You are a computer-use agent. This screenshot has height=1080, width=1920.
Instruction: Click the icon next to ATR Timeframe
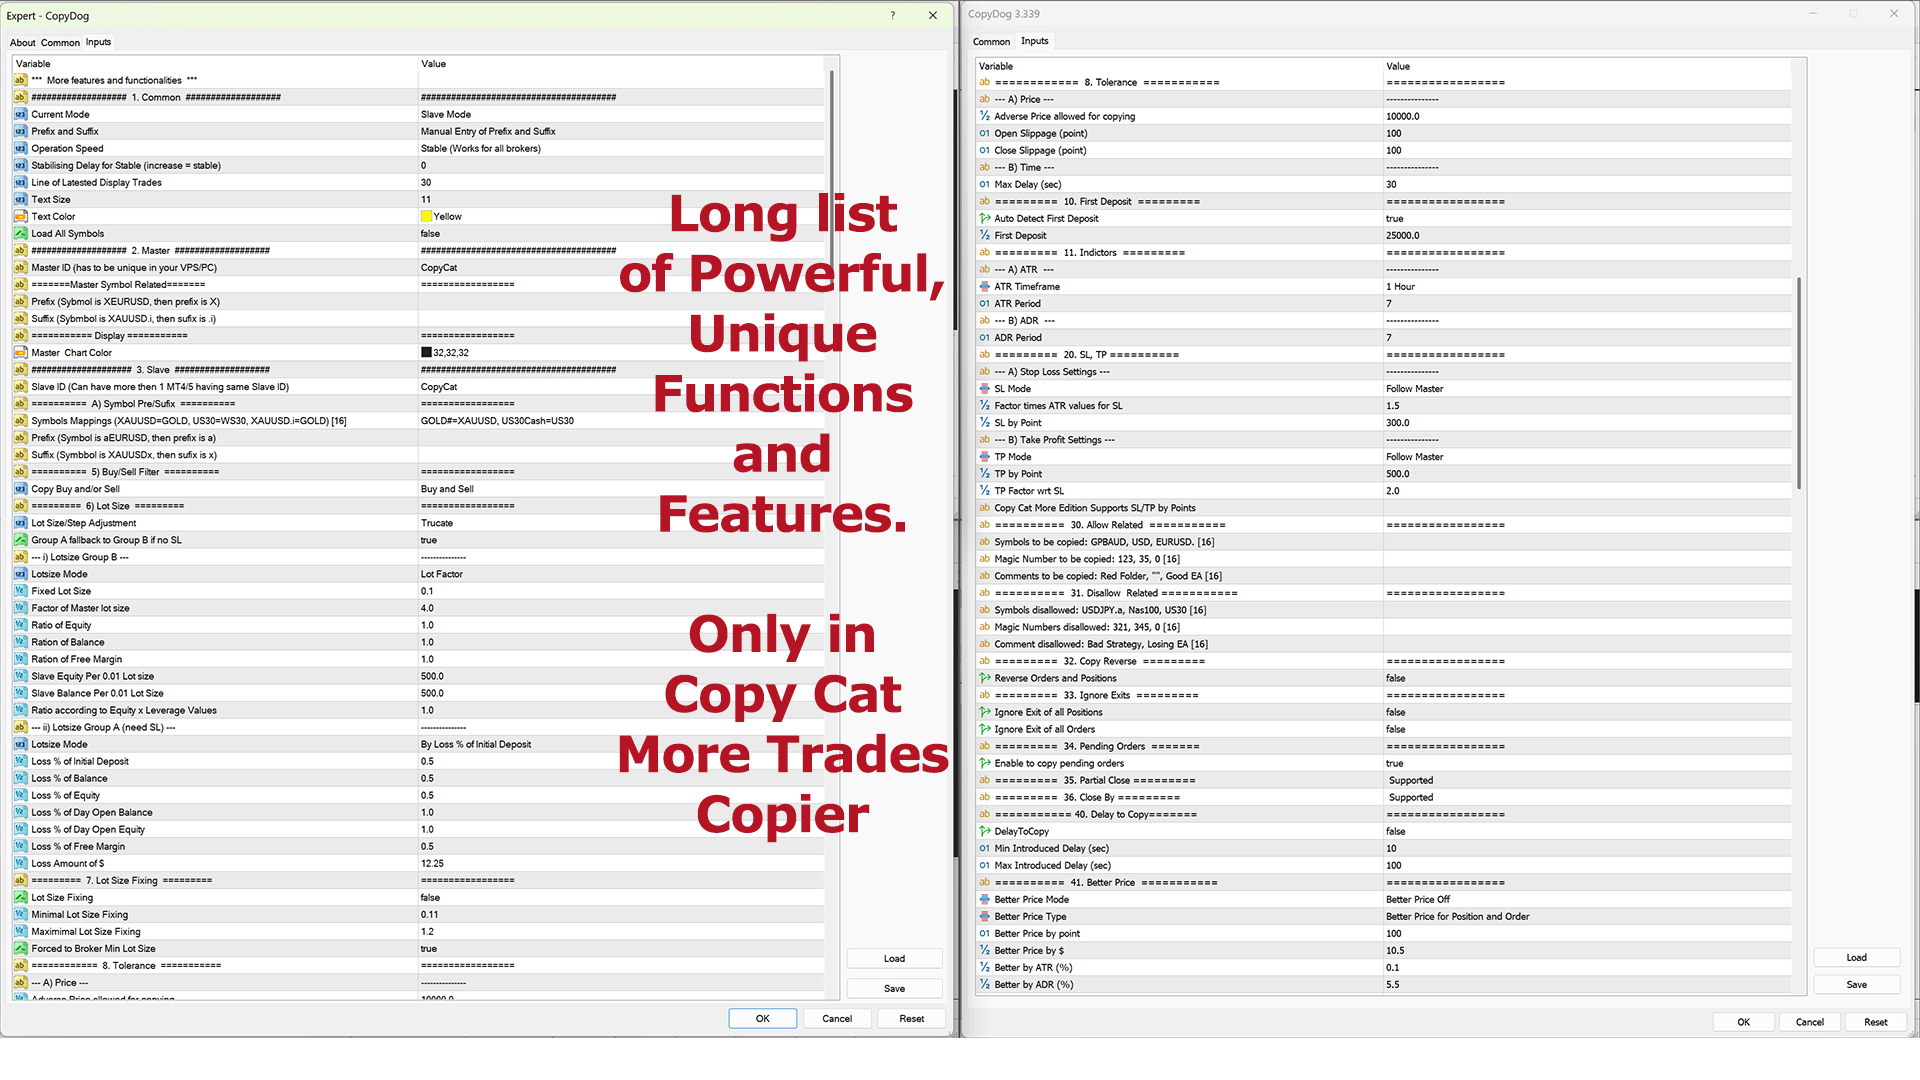pyautogui.click(x=984, y=286)
